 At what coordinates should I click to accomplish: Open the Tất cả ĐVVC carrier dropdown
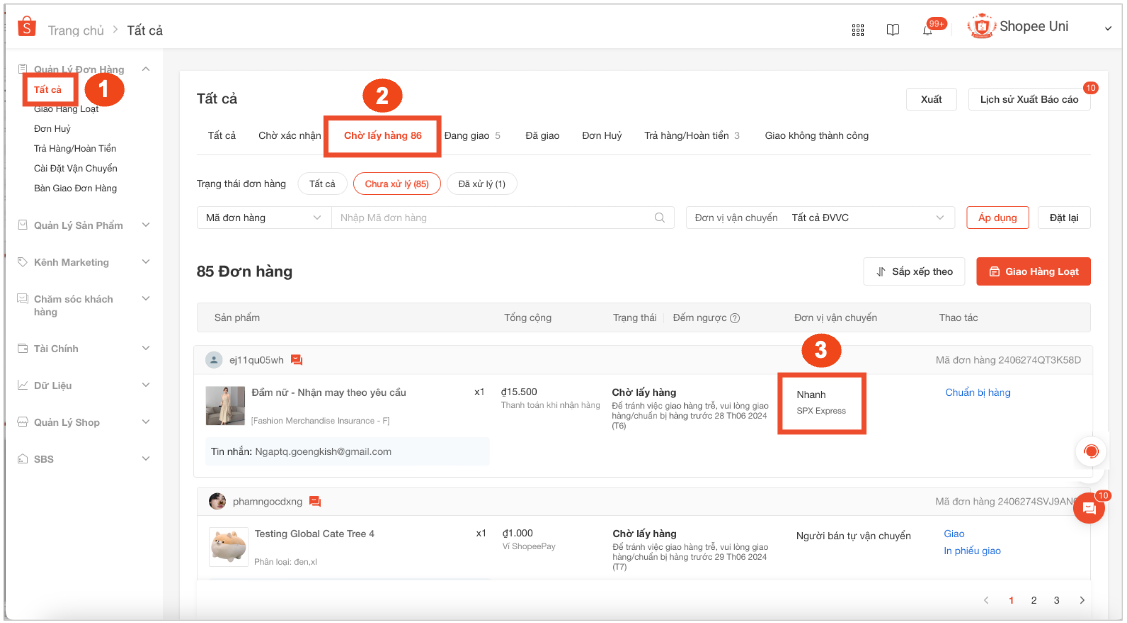point(868,217)
